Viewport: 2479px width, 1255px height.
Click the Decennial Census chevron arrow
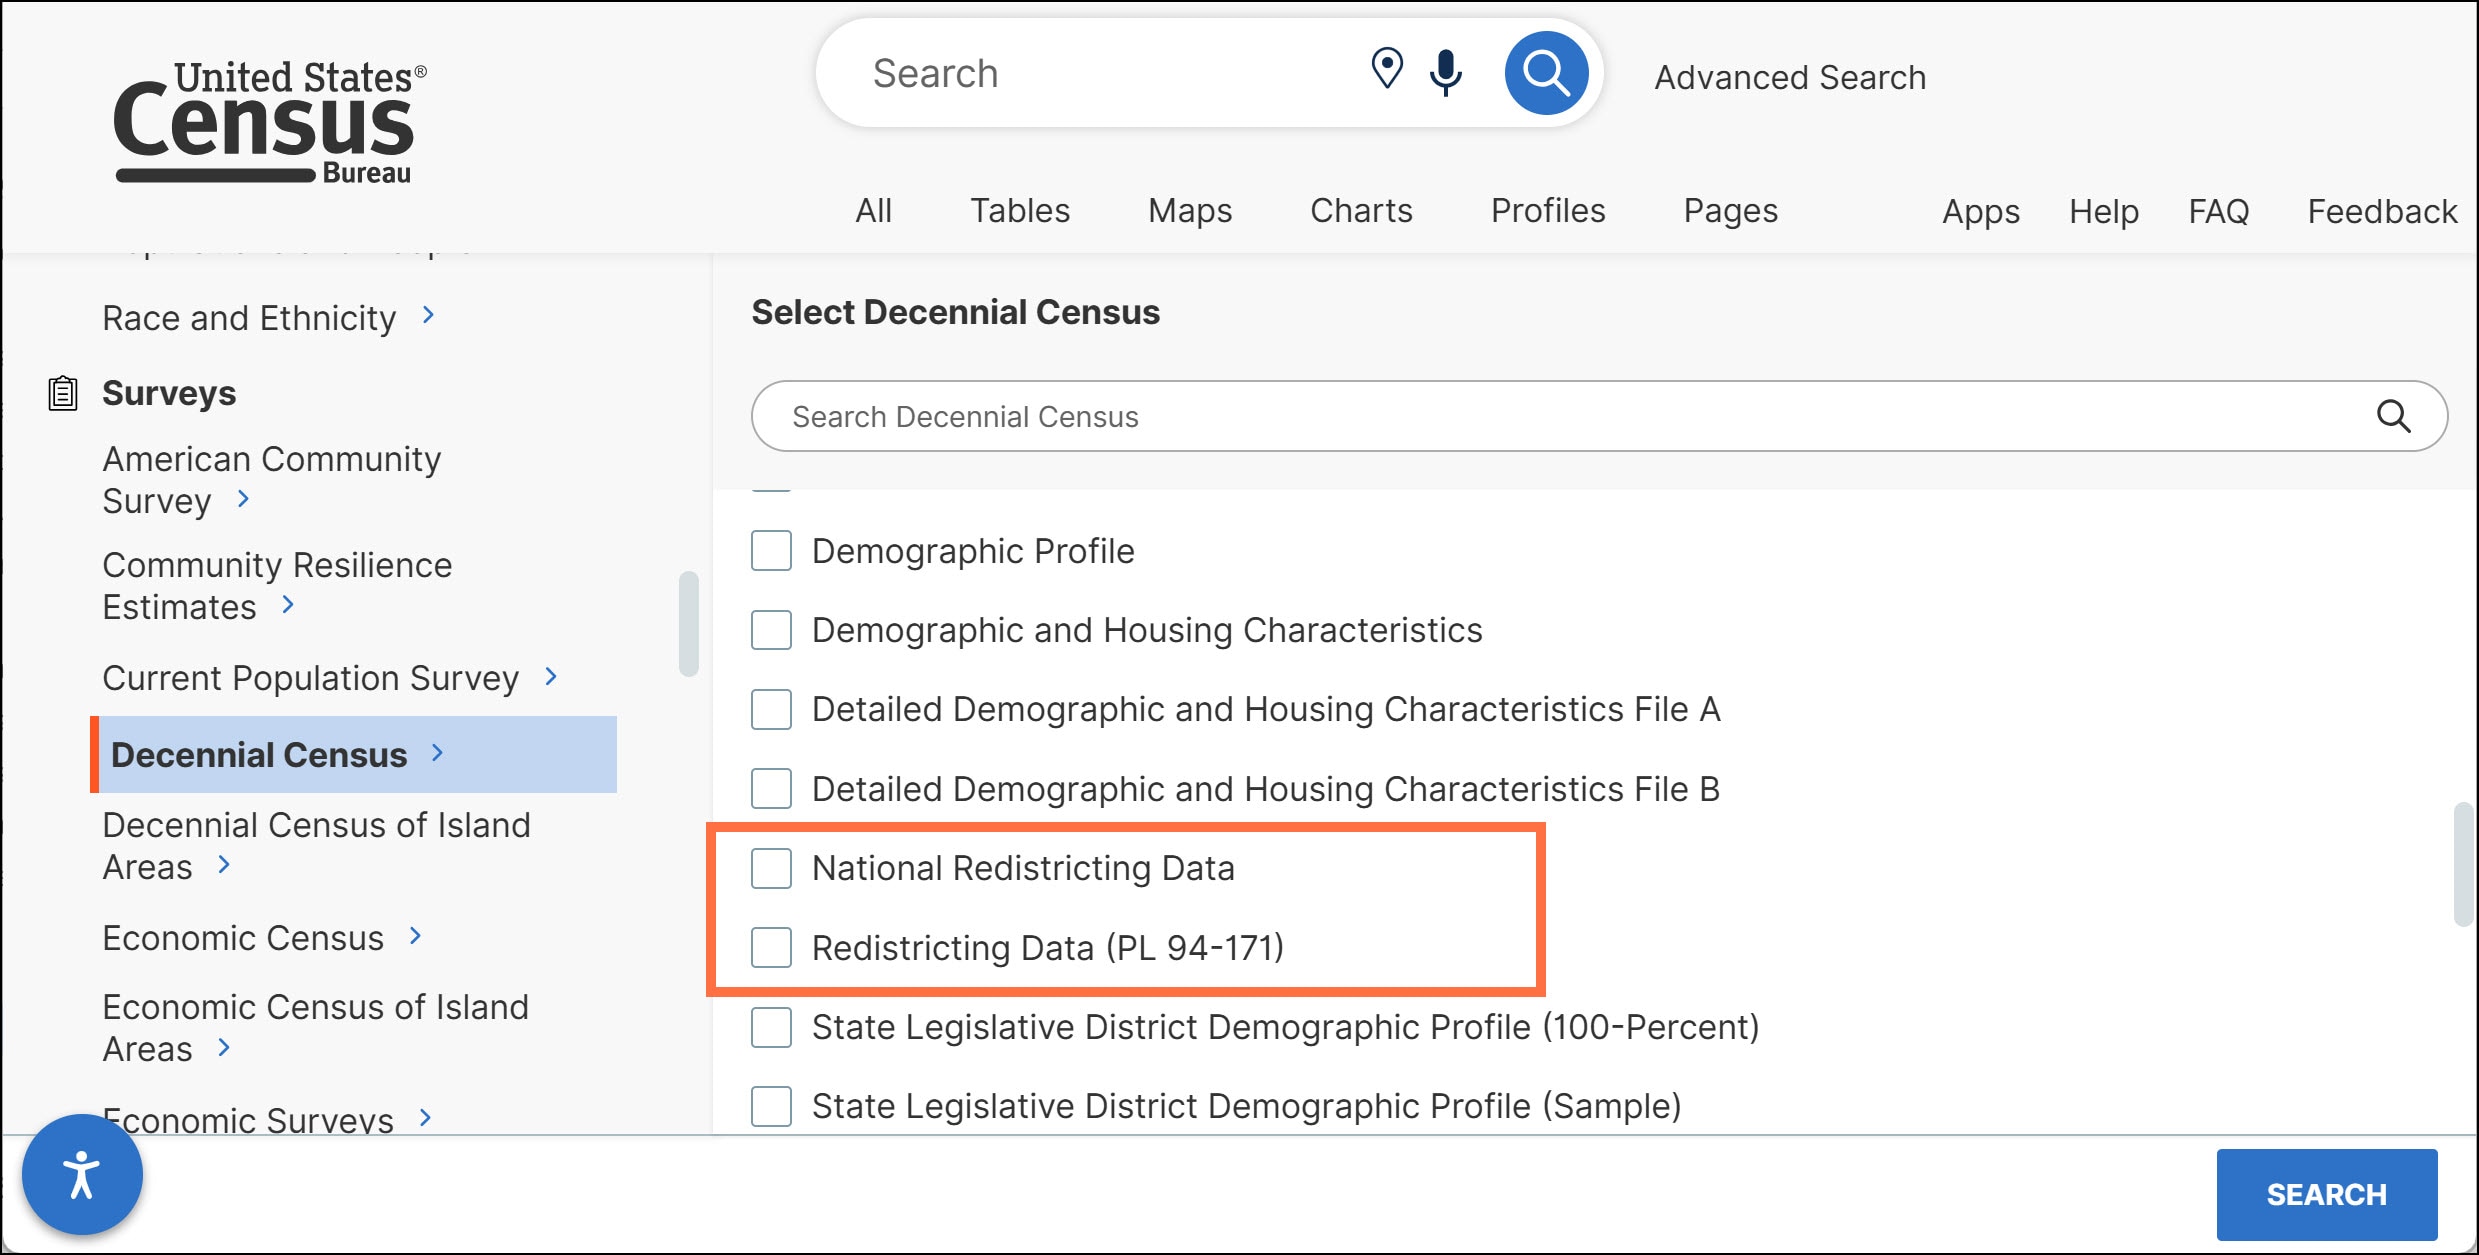(x=437, y=753)
